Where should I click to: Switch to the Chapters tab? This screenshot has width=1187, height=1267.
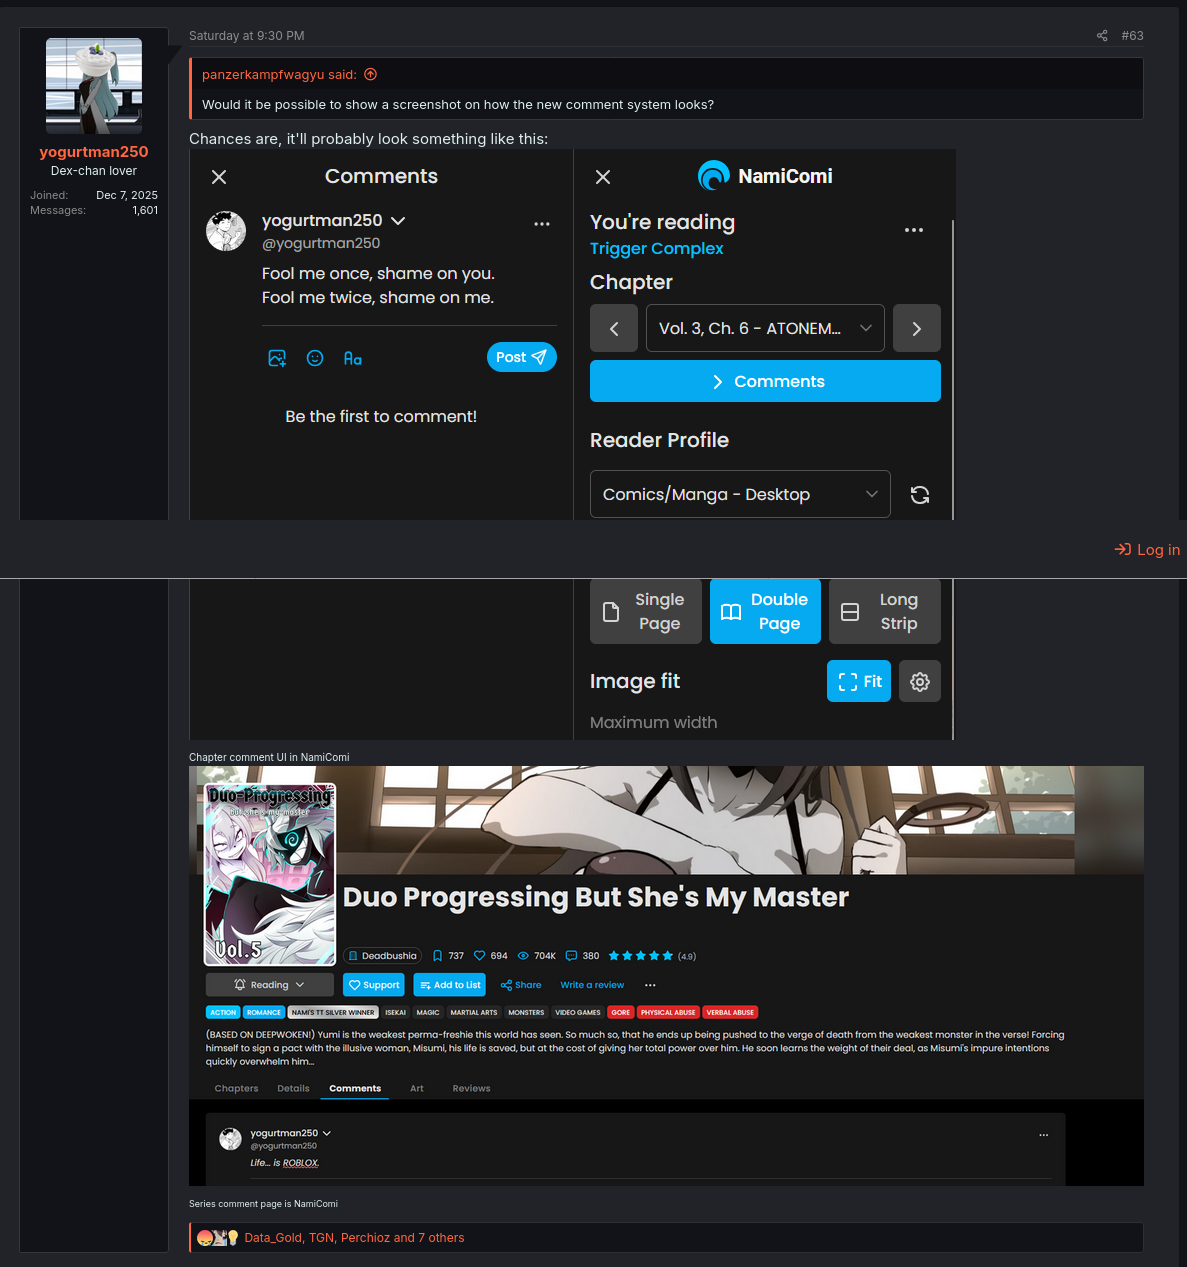pos(236,1088)
